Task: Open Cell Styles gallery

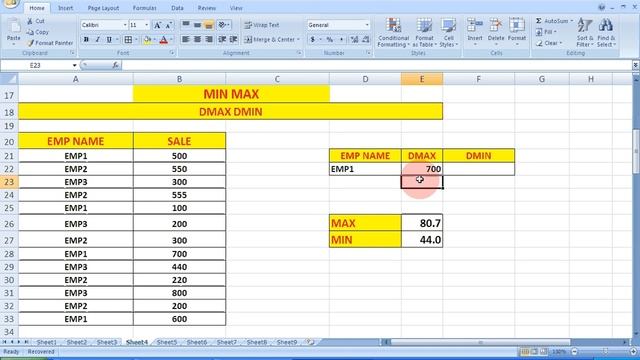Action: (x=449, y=33)
